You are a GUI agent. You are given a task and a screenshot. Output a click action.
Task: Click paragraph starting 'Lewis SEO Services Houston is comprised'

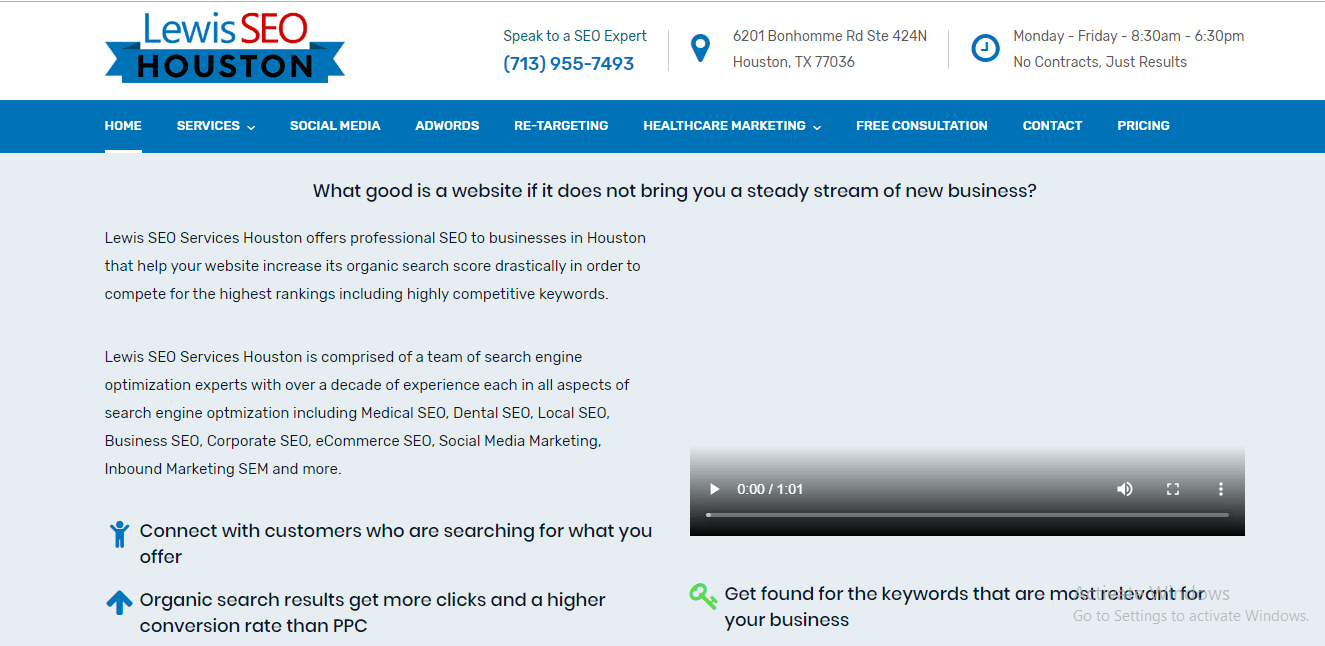coord(367,413)
